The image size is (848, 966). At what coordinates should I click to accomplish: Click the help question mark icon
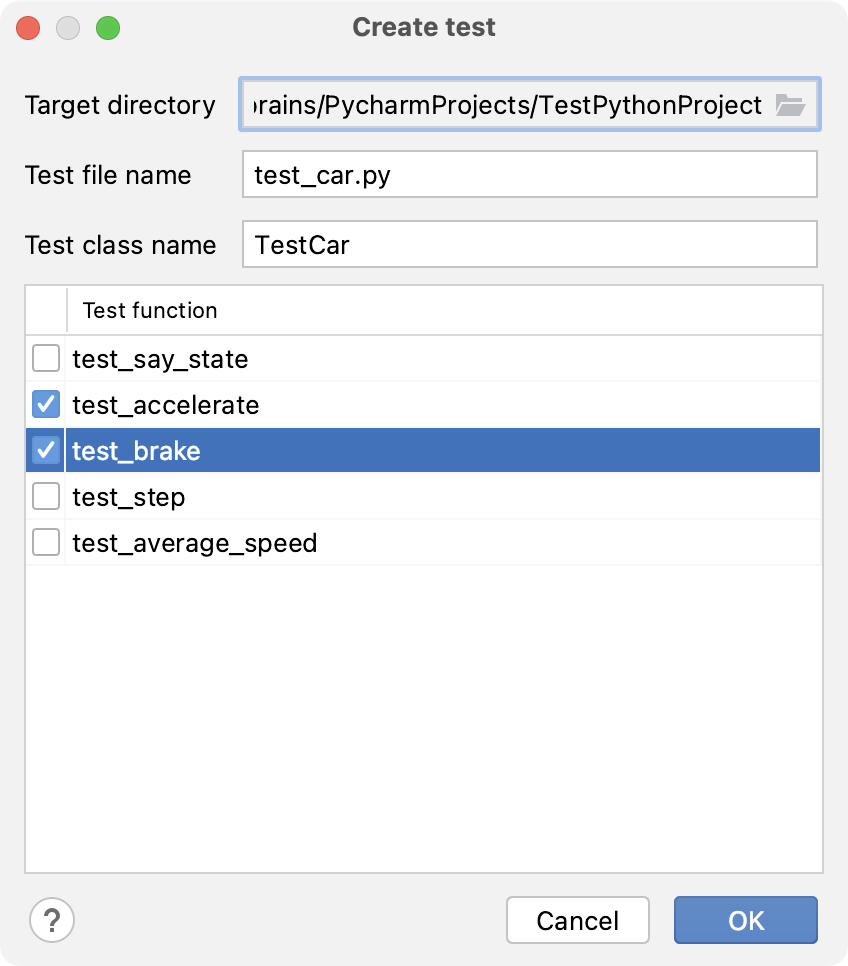(x=53, y=920)
